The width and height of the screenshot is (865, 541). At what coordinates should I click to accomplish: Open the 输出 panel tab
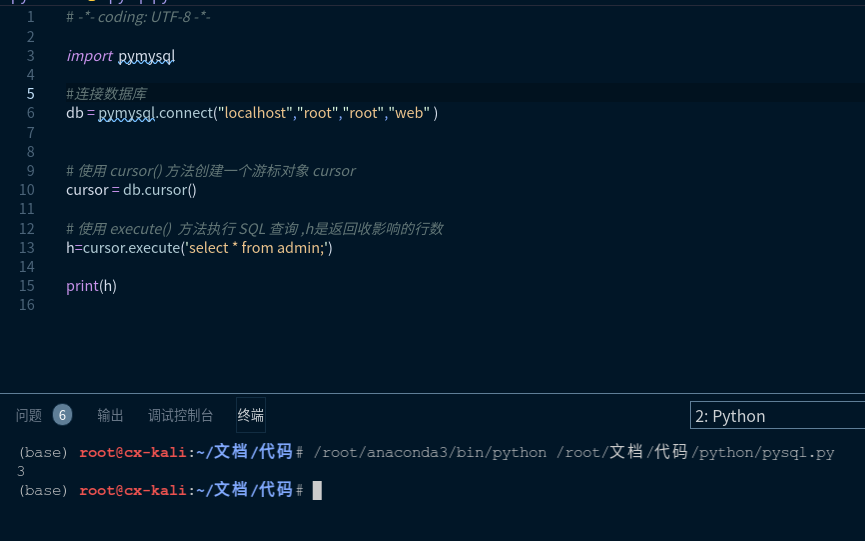point(110,415)
